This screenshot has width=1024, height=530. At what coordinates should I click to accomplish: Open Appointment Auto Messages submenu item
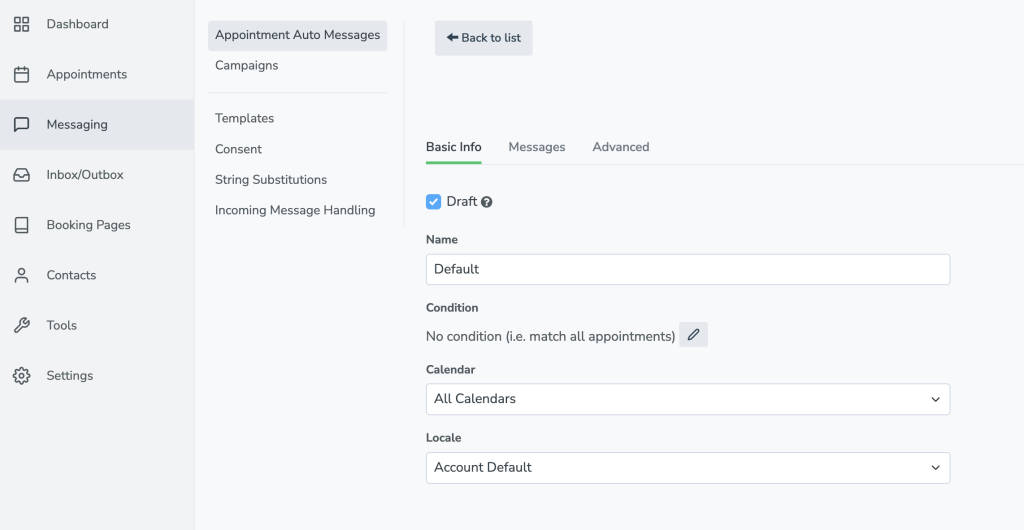coord(298,35)
